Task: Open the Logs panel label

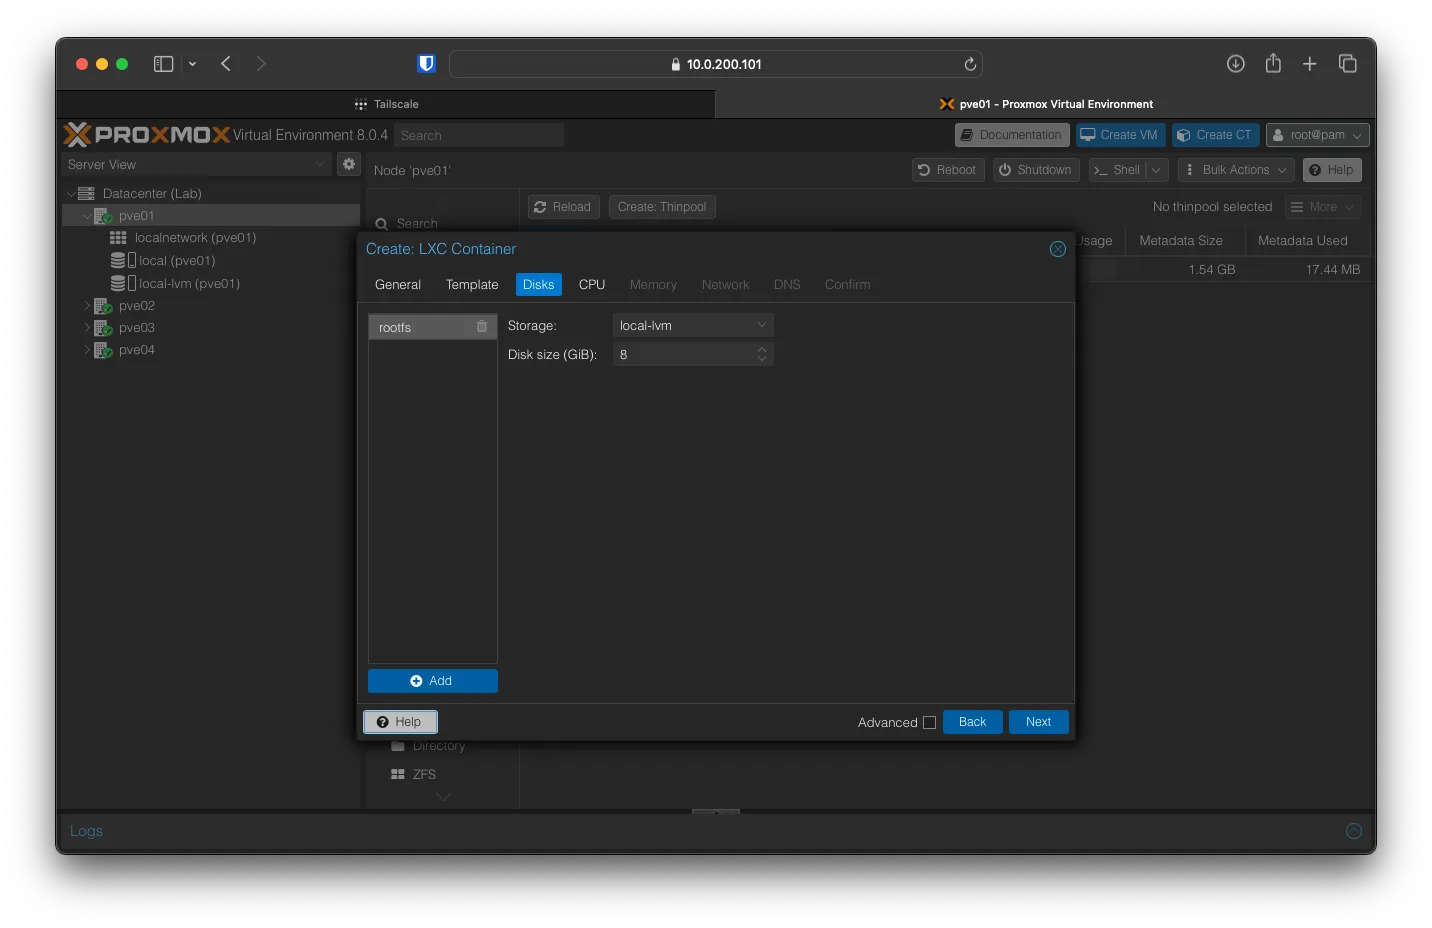Action: coord(86,831)
